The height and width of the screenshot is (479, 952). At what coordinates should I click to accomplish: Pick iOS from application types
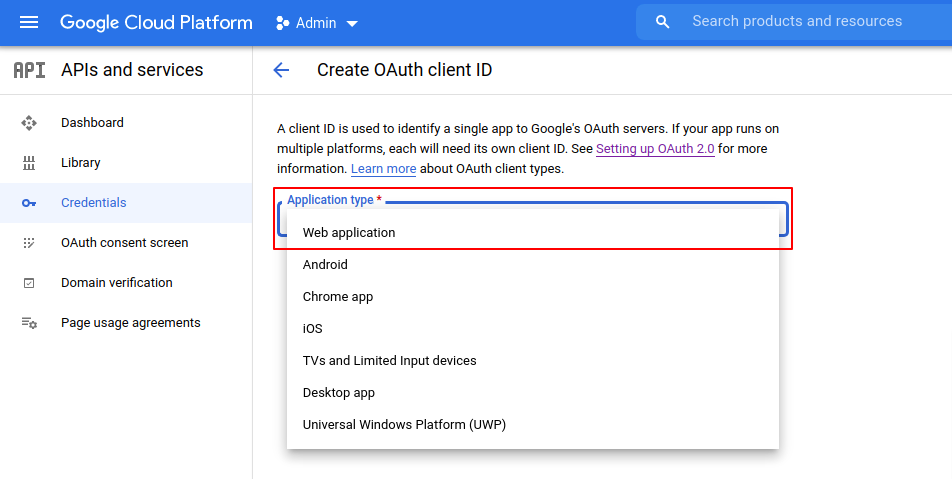(312, 329)
